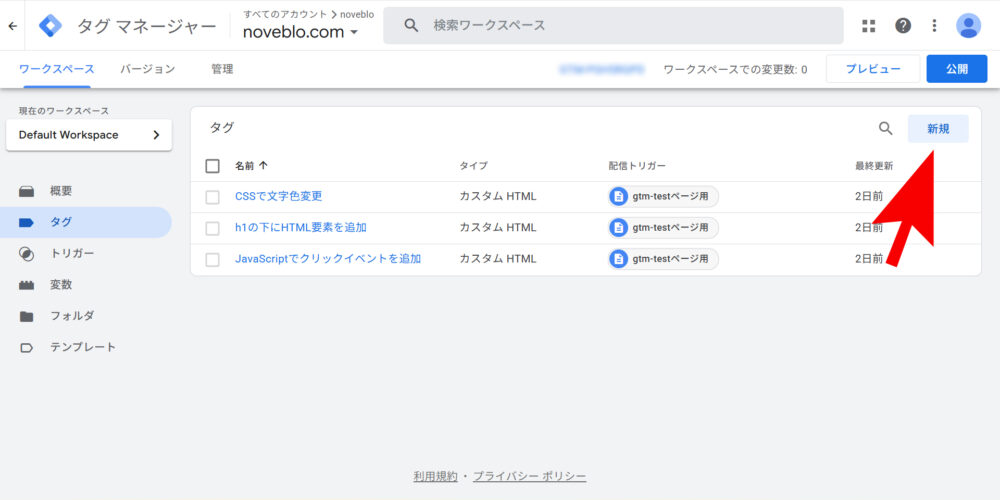1000x500 pixels.
Task: Open トリガー in the sidebar
Action: pyautogui.click(x=72, y=253)
